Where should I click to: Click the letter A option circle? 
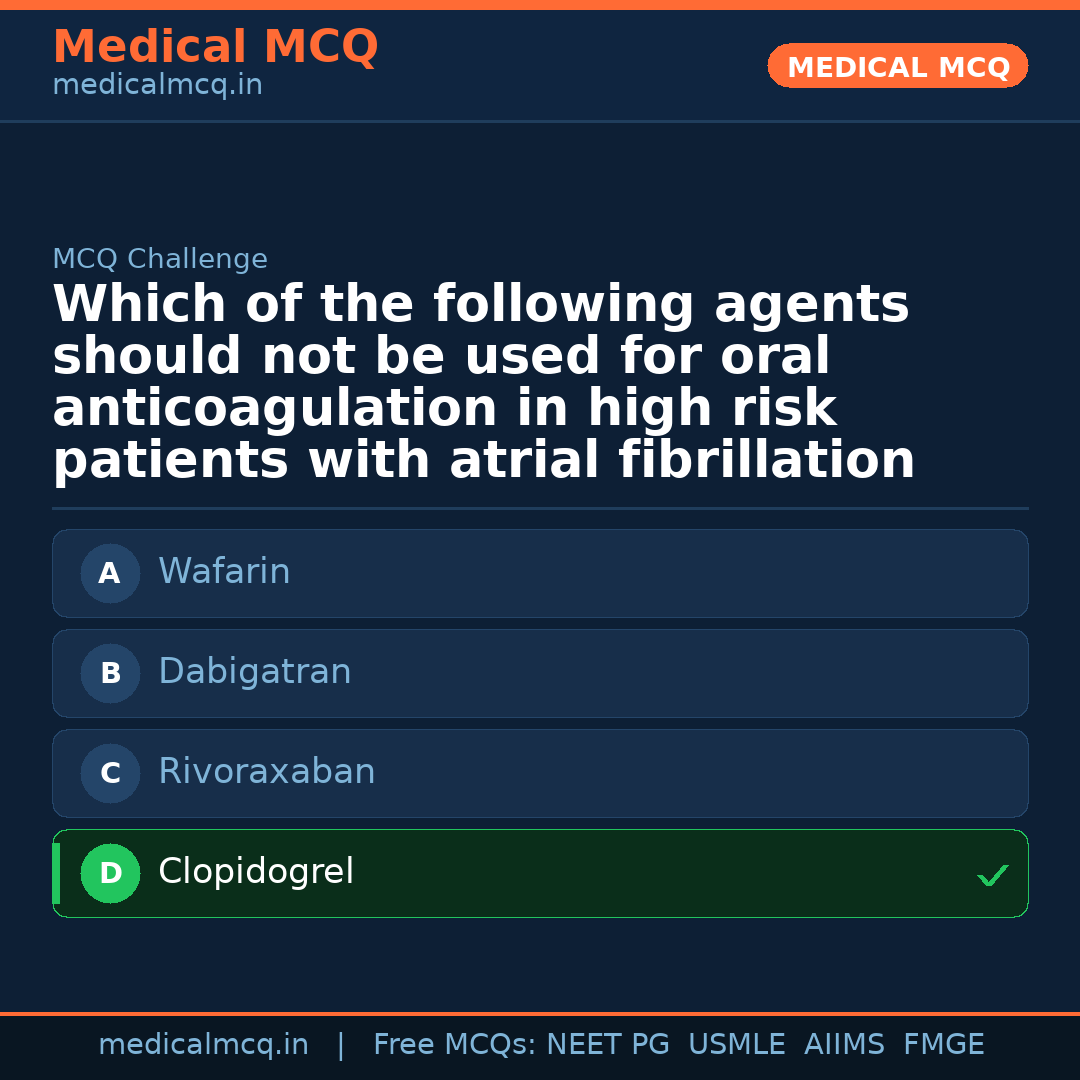(110, 573)
